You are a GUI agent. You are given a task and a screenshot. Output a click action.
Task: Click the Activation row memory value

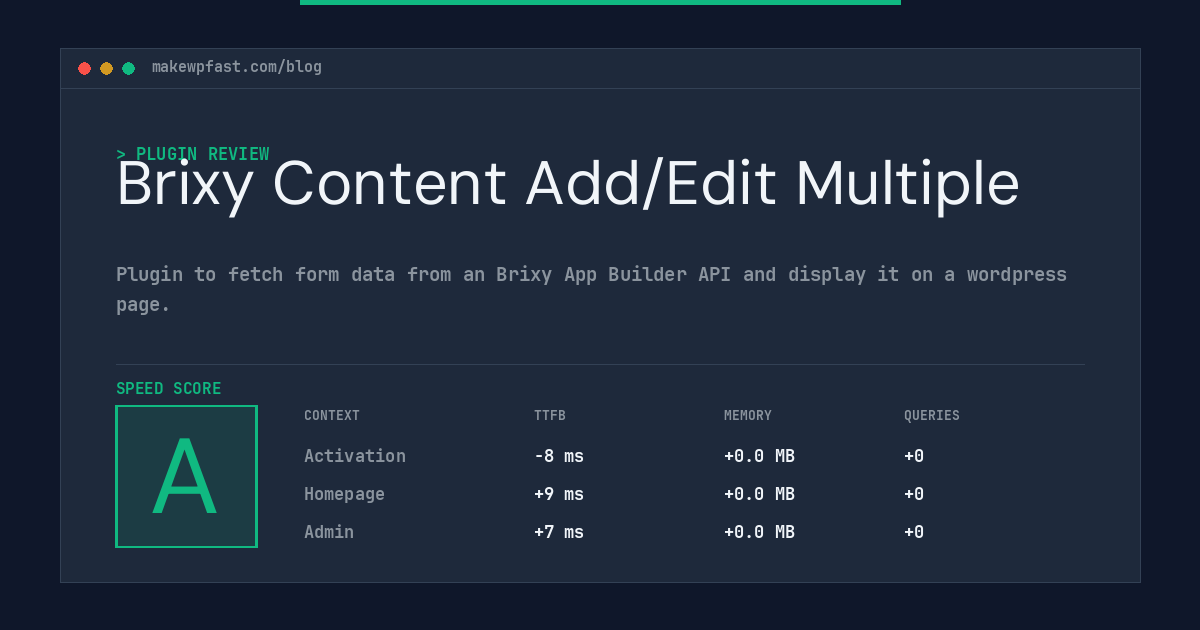pyautogui.click(x=759, y=456)
